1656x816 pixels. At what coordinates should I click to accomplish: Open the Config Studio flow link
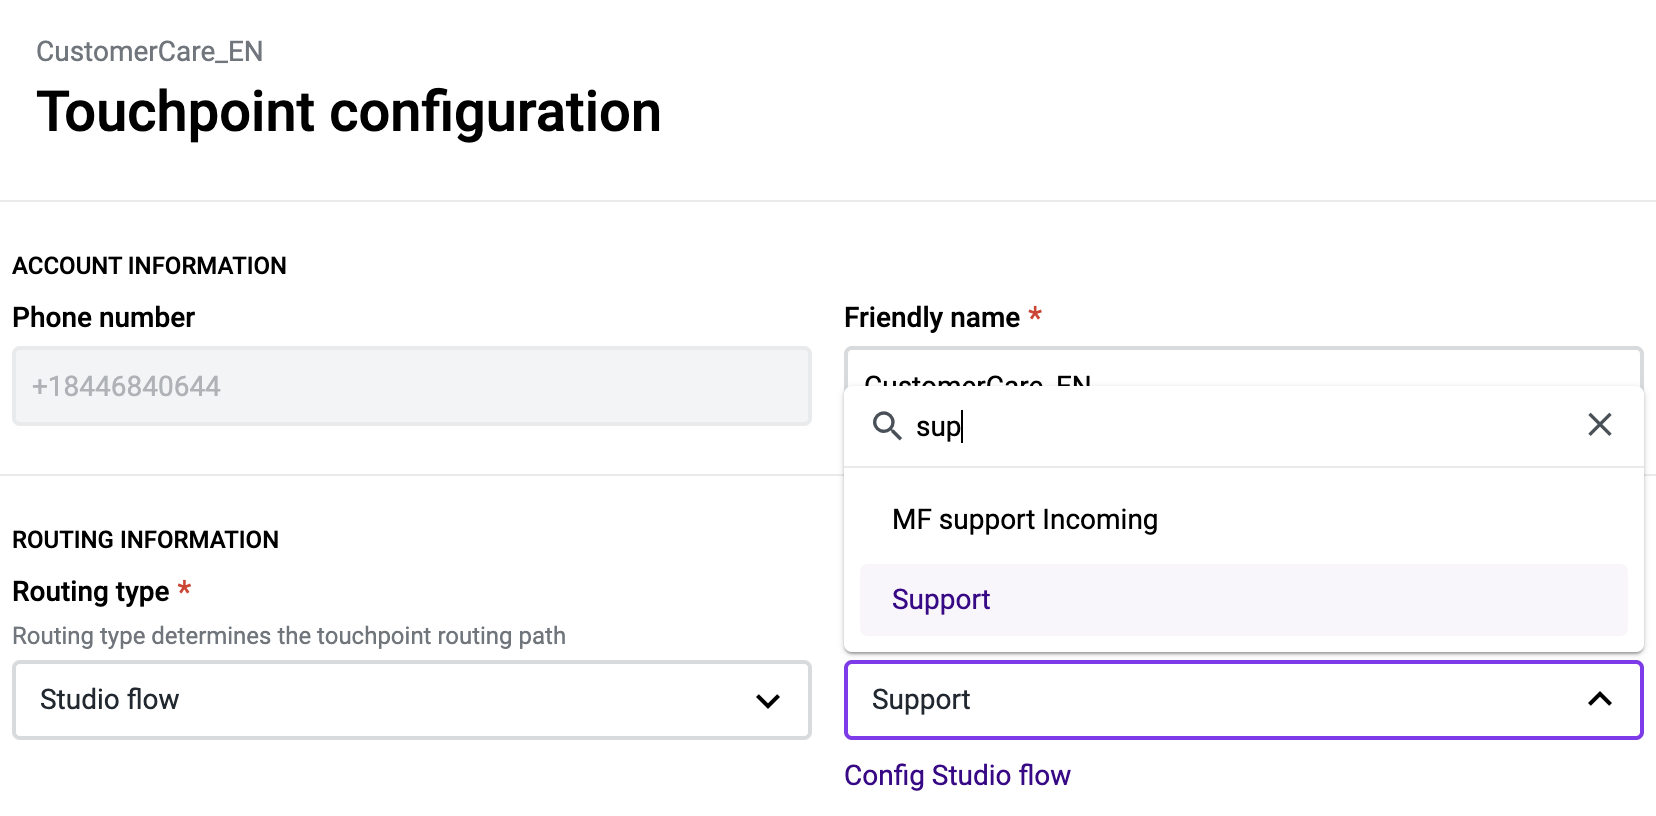[957, 776]
